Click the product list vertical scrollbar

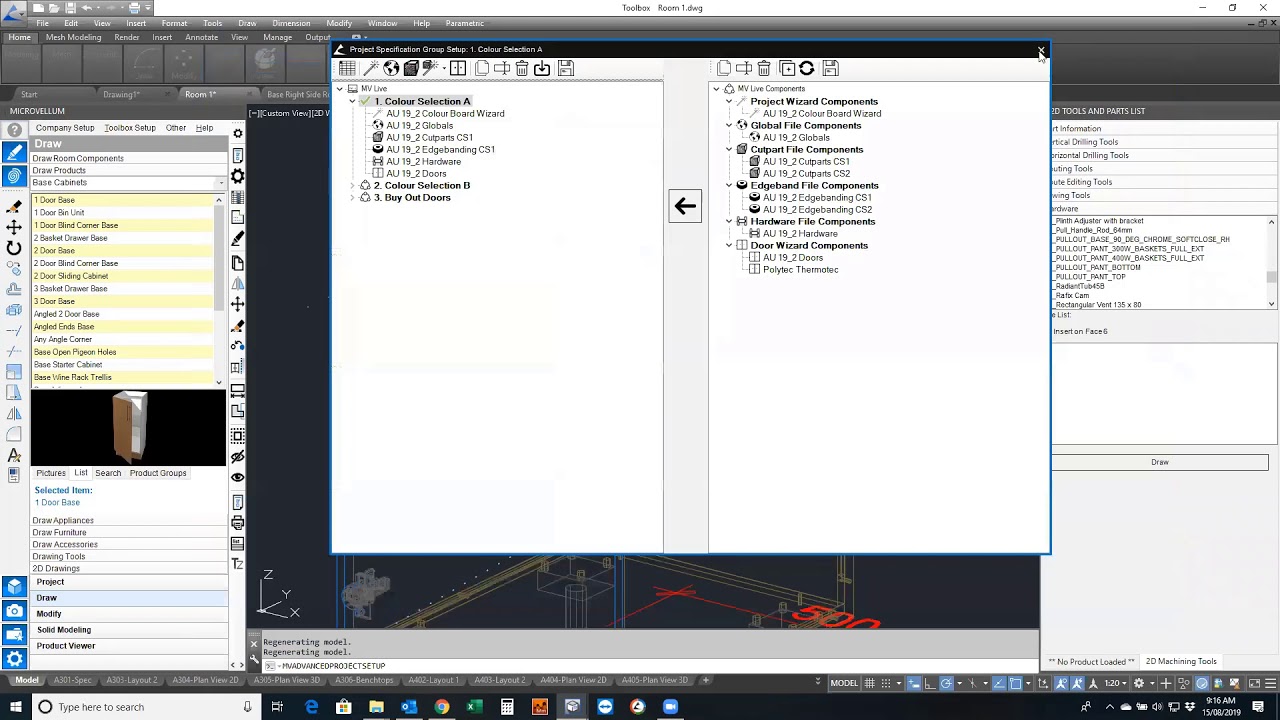coord(219,290)
